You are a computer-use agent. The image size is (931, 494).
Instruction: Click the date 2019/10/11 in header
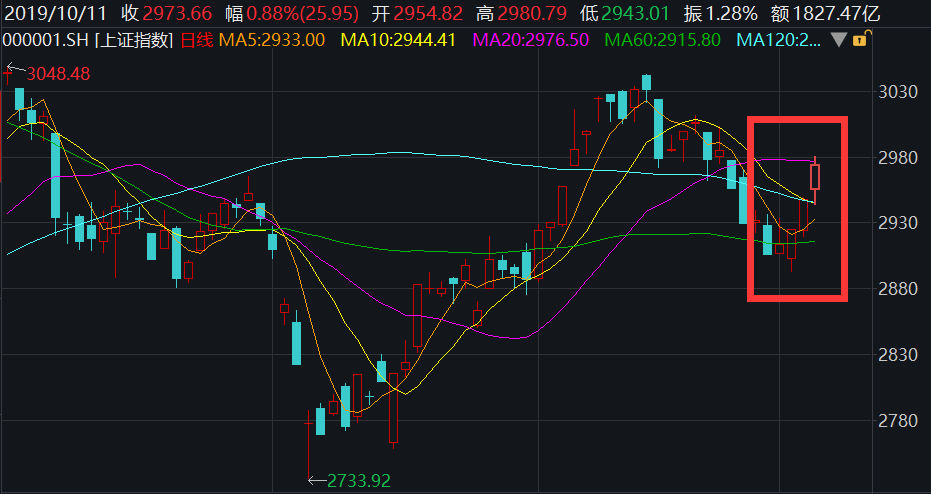(x=57, y=13)
